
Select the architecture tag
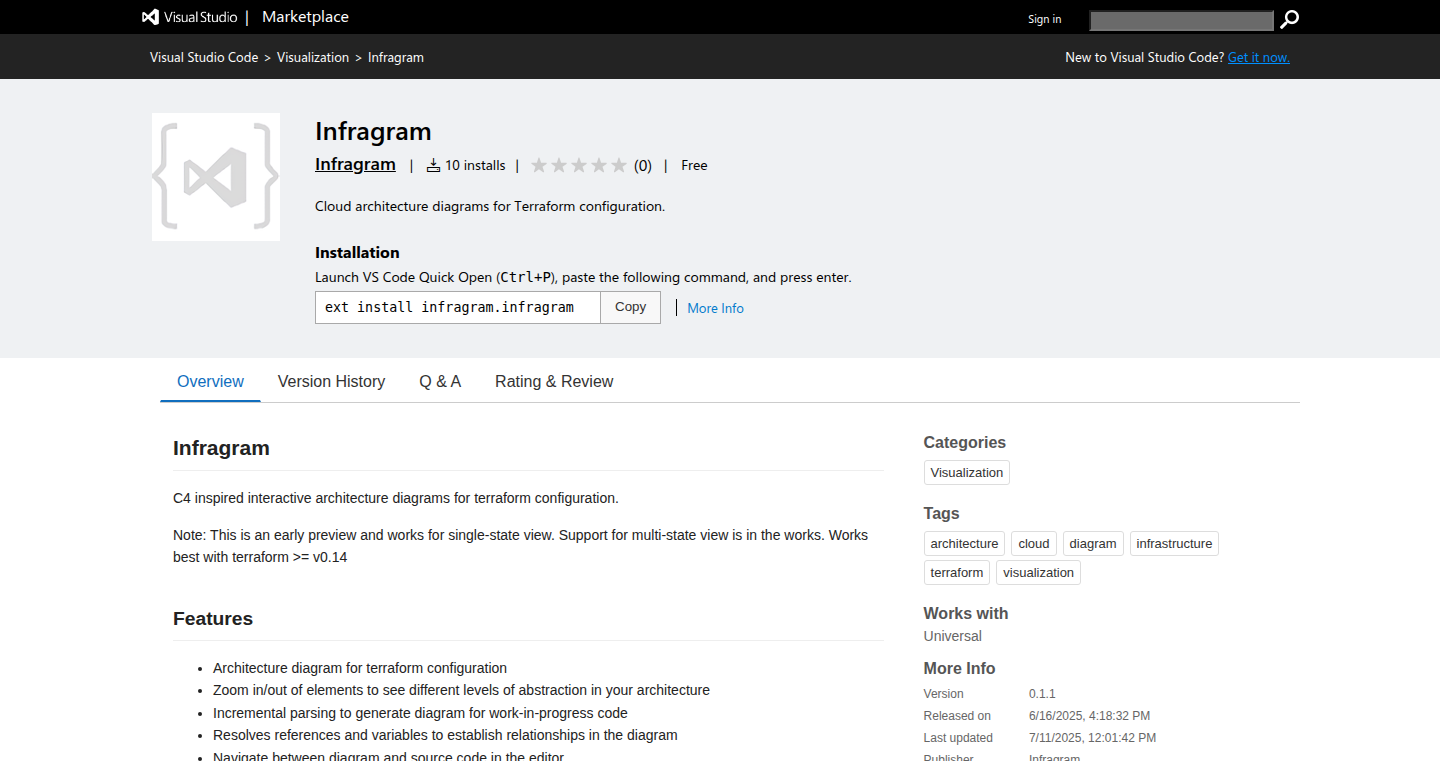964,544
